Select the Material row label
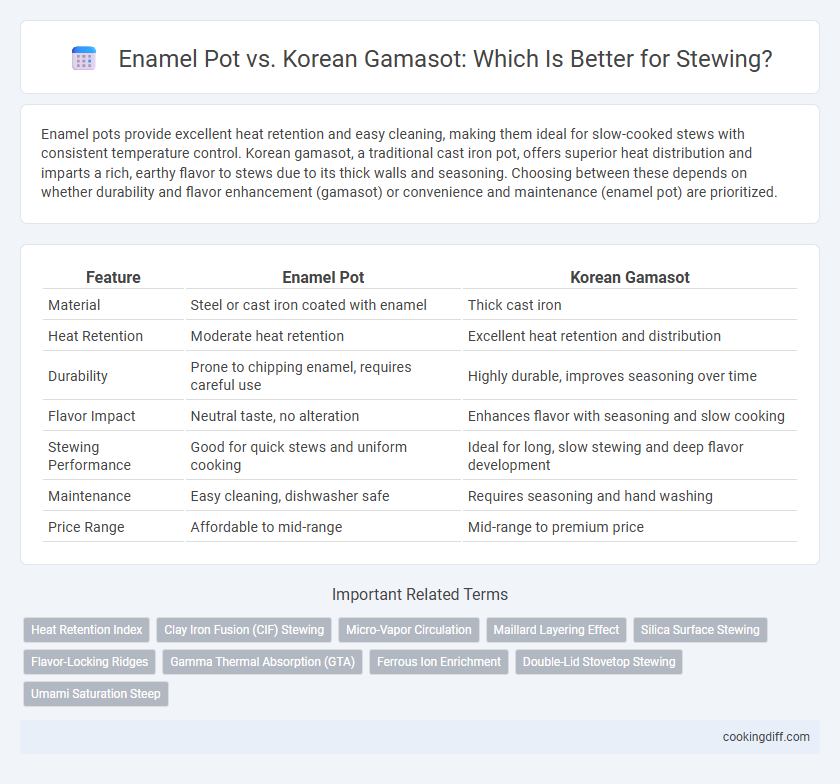This screenshot has height=784, width=840. click(74, 305)
